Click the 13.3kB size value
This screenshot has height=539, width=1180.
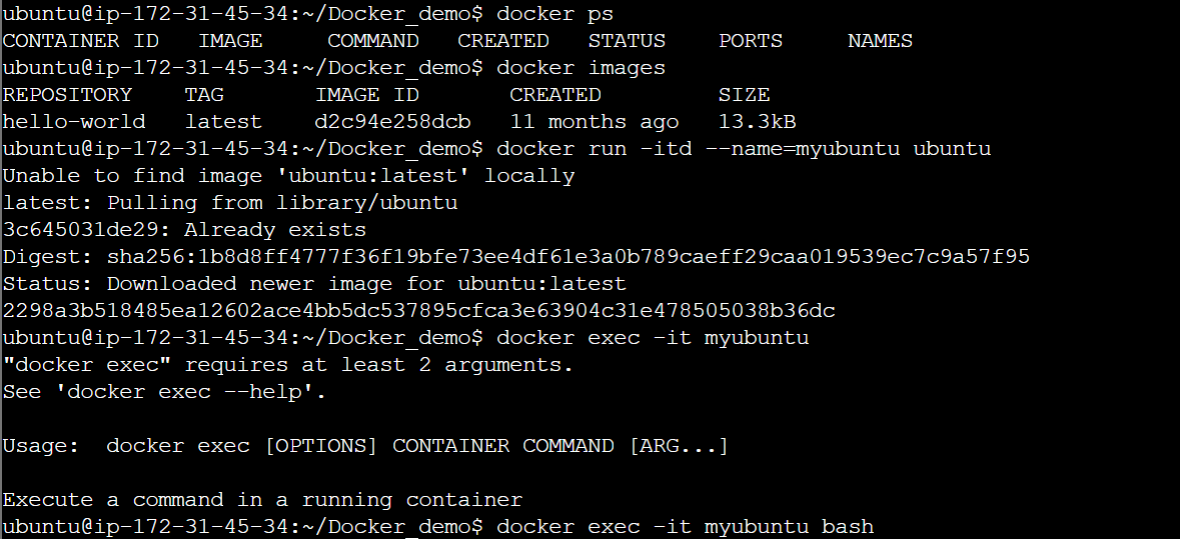point(757,122)
